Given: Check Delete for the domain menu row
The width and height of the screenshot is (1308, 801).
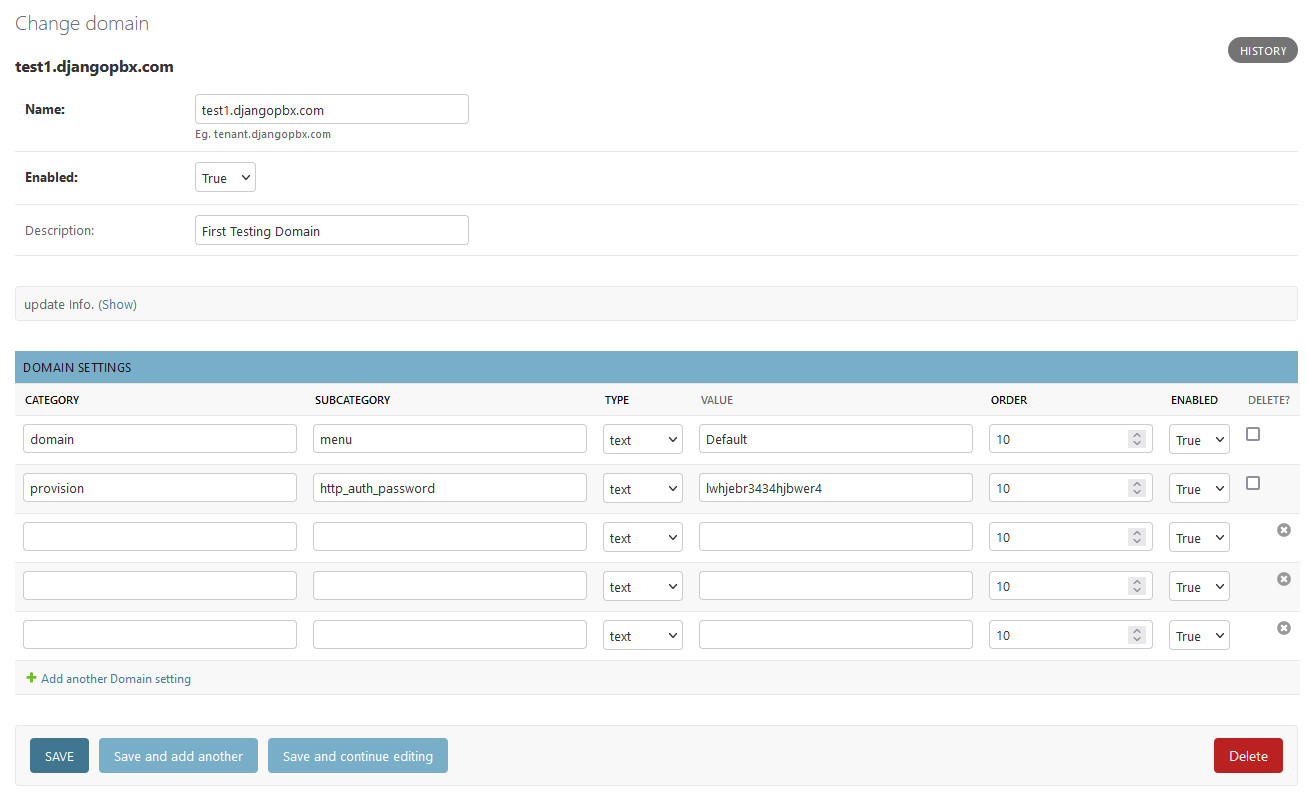Looking at the screenshot, I should 1253,434.
